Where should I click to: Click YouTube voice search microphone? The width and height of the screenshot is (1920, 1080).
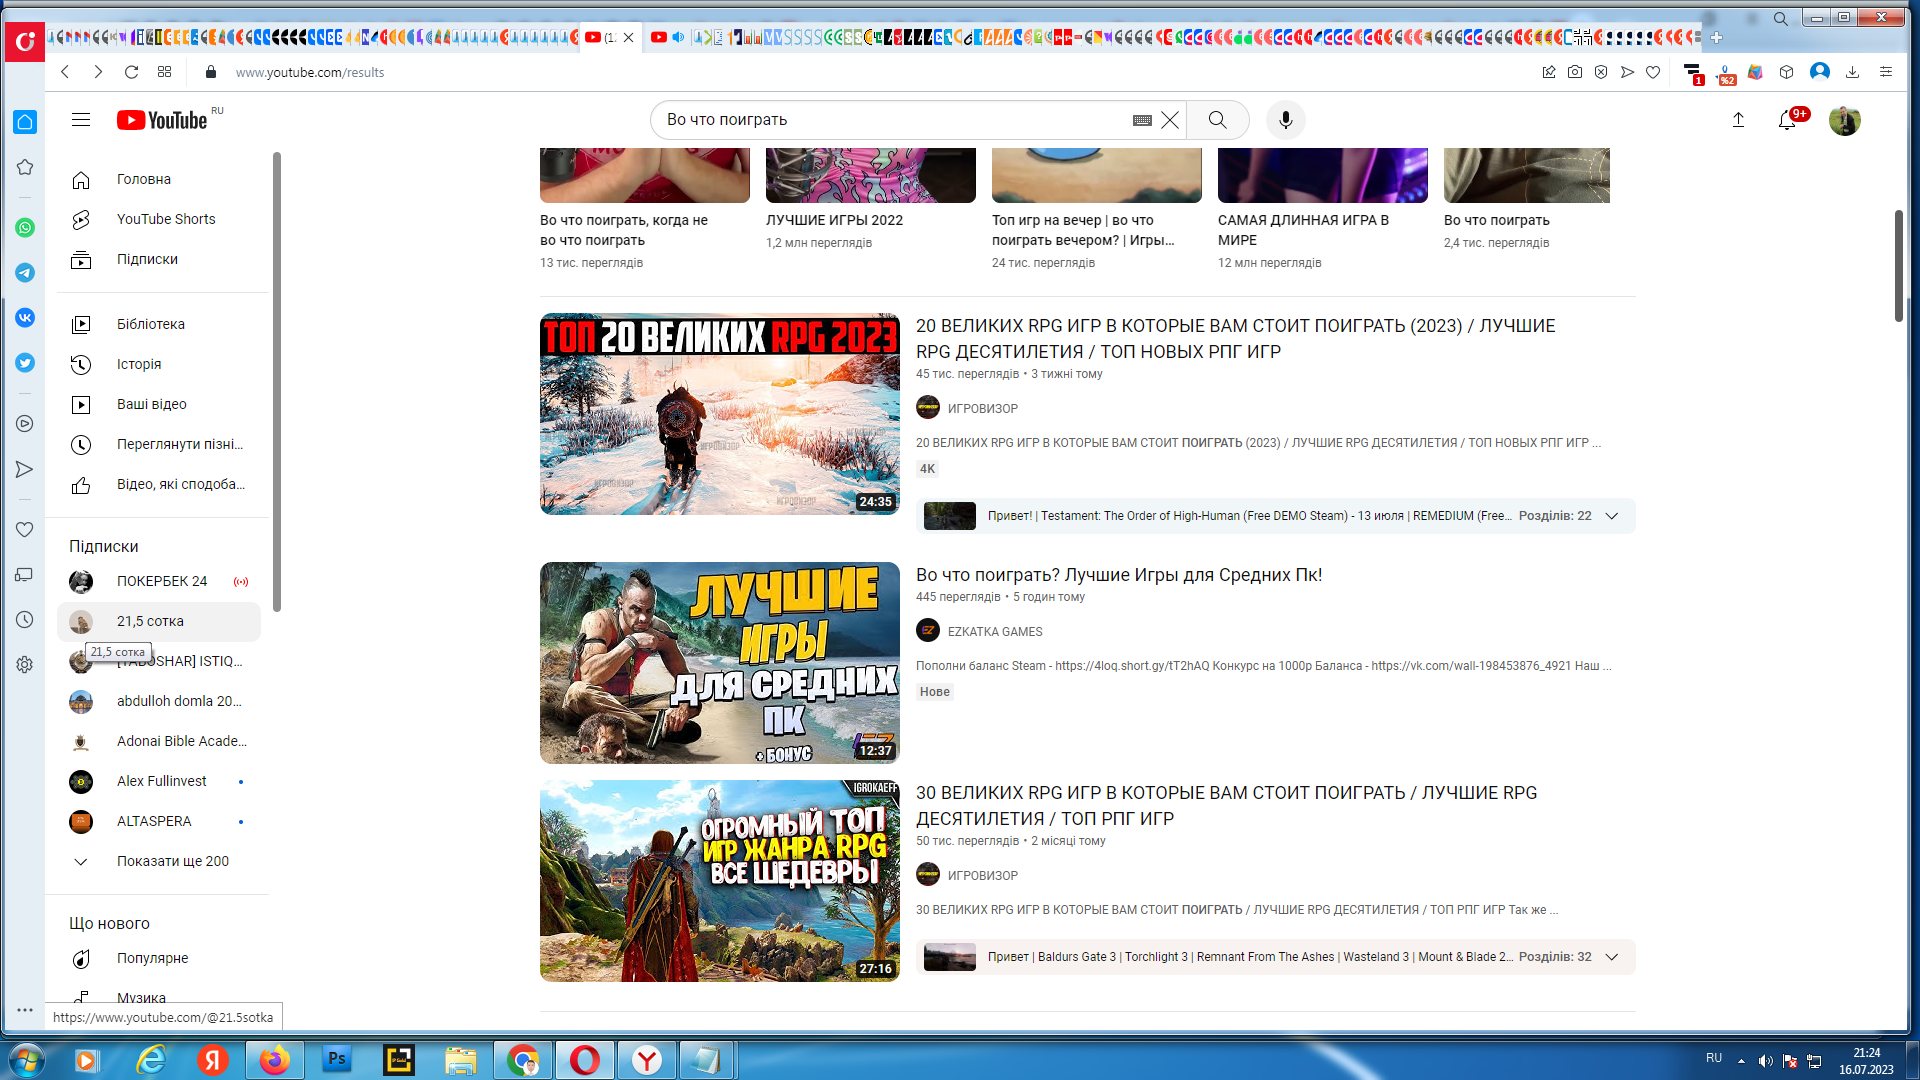pyautogui.click(x=1286, y=120)
